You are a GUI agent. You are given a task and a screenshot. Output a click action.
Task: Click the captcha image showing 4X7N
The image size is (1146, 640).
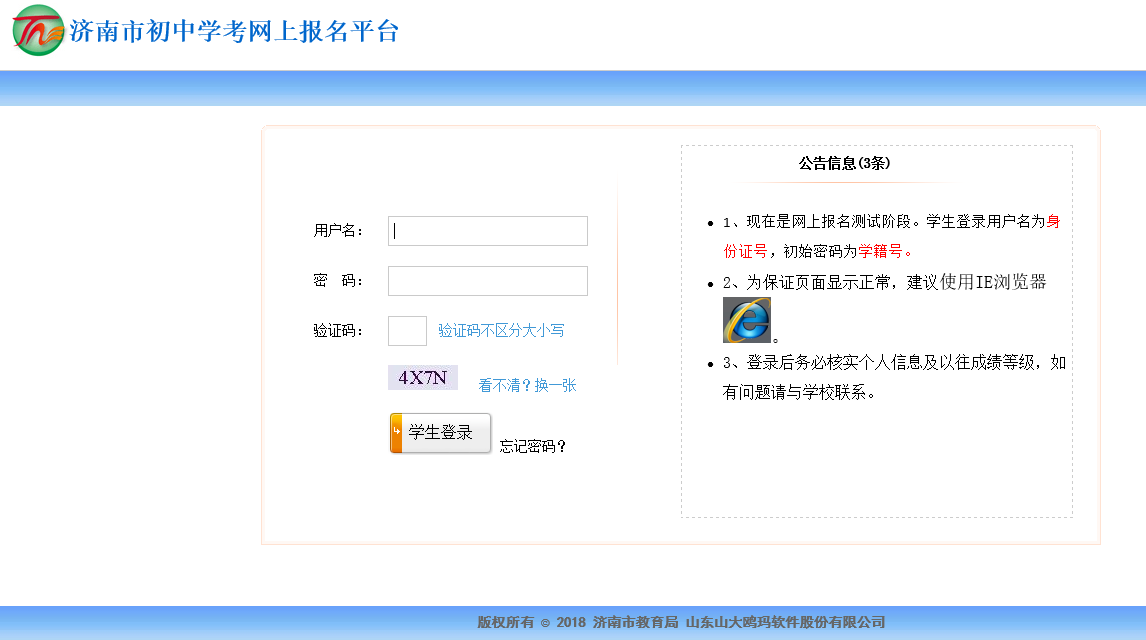point(422,377)
